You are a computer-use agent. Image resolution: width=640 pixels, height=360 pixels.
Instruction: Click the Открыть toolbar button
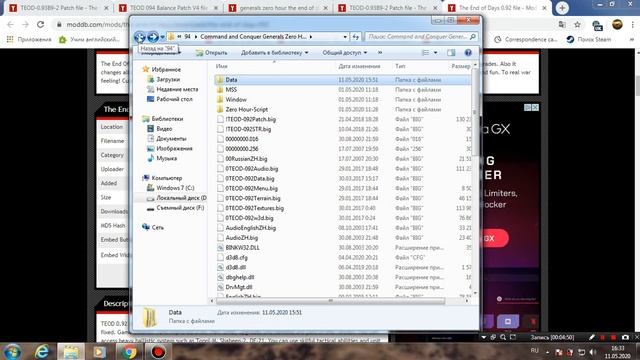[x=211, y=53]
